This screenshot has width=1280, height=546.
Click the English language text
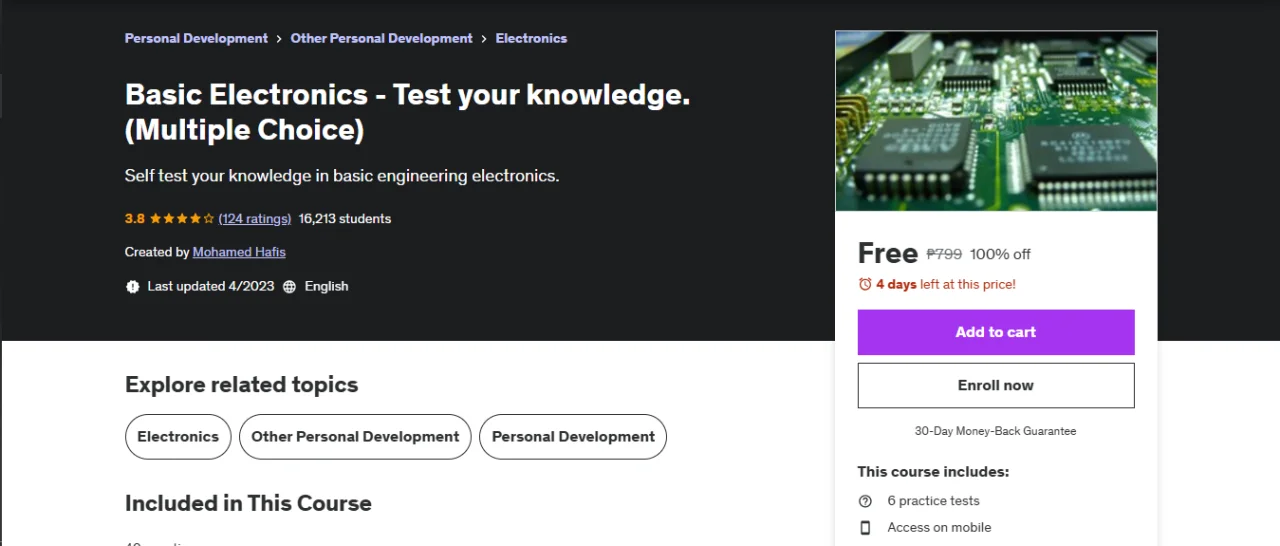coord(327,286)
